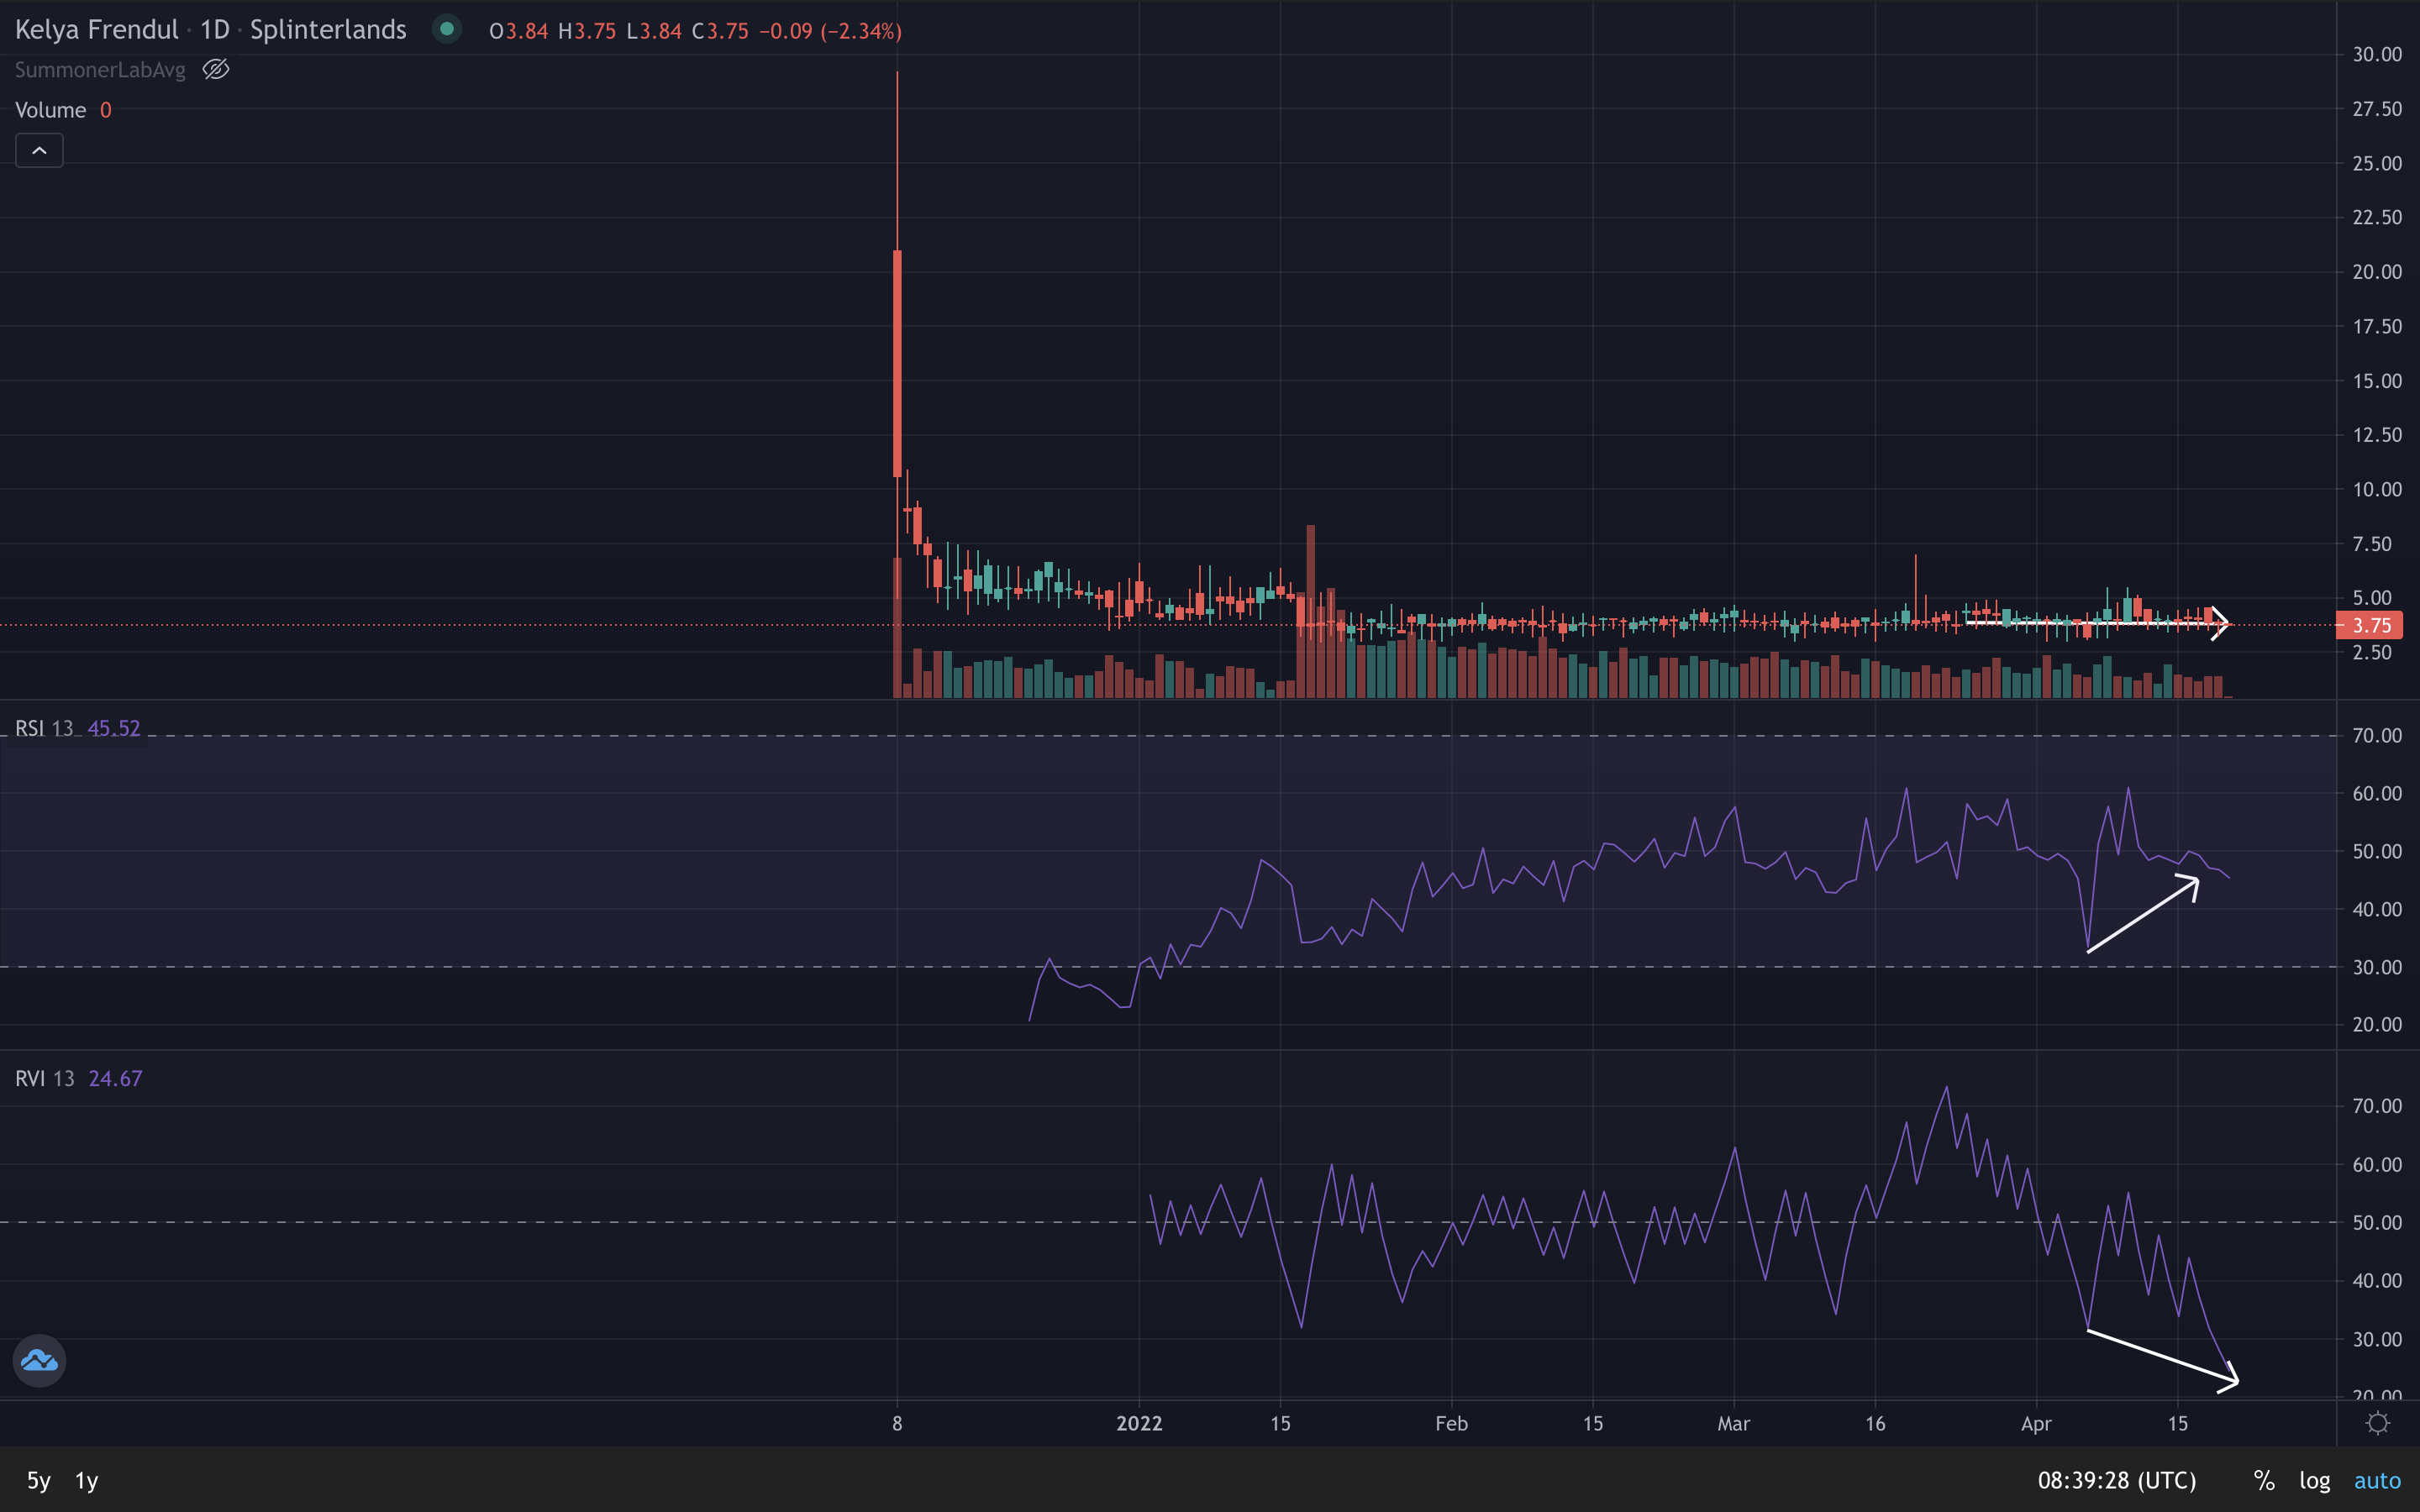Click the Kelya Frendul symbol title

click(97, 30)
